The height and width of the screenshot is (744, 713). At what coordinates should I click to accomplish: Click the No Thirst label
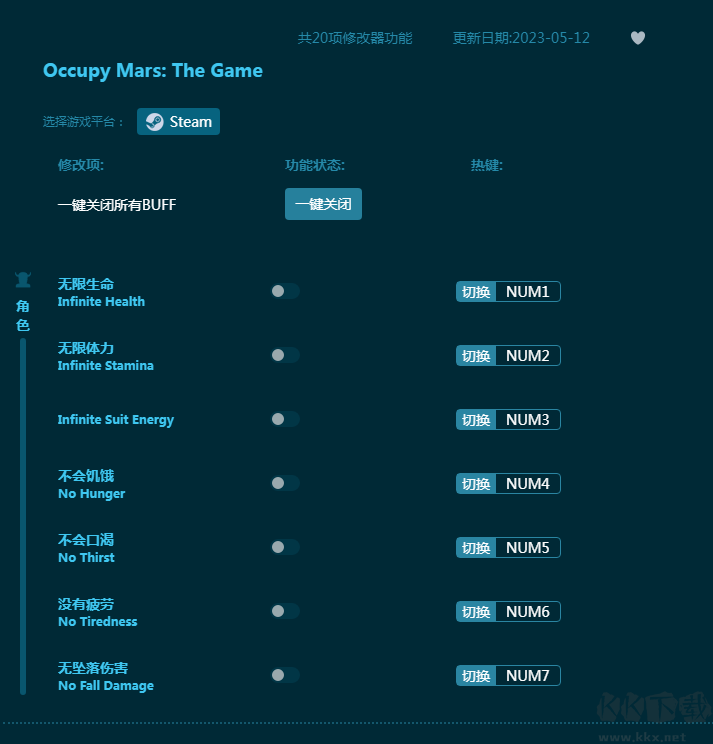(x=86, y=558)
